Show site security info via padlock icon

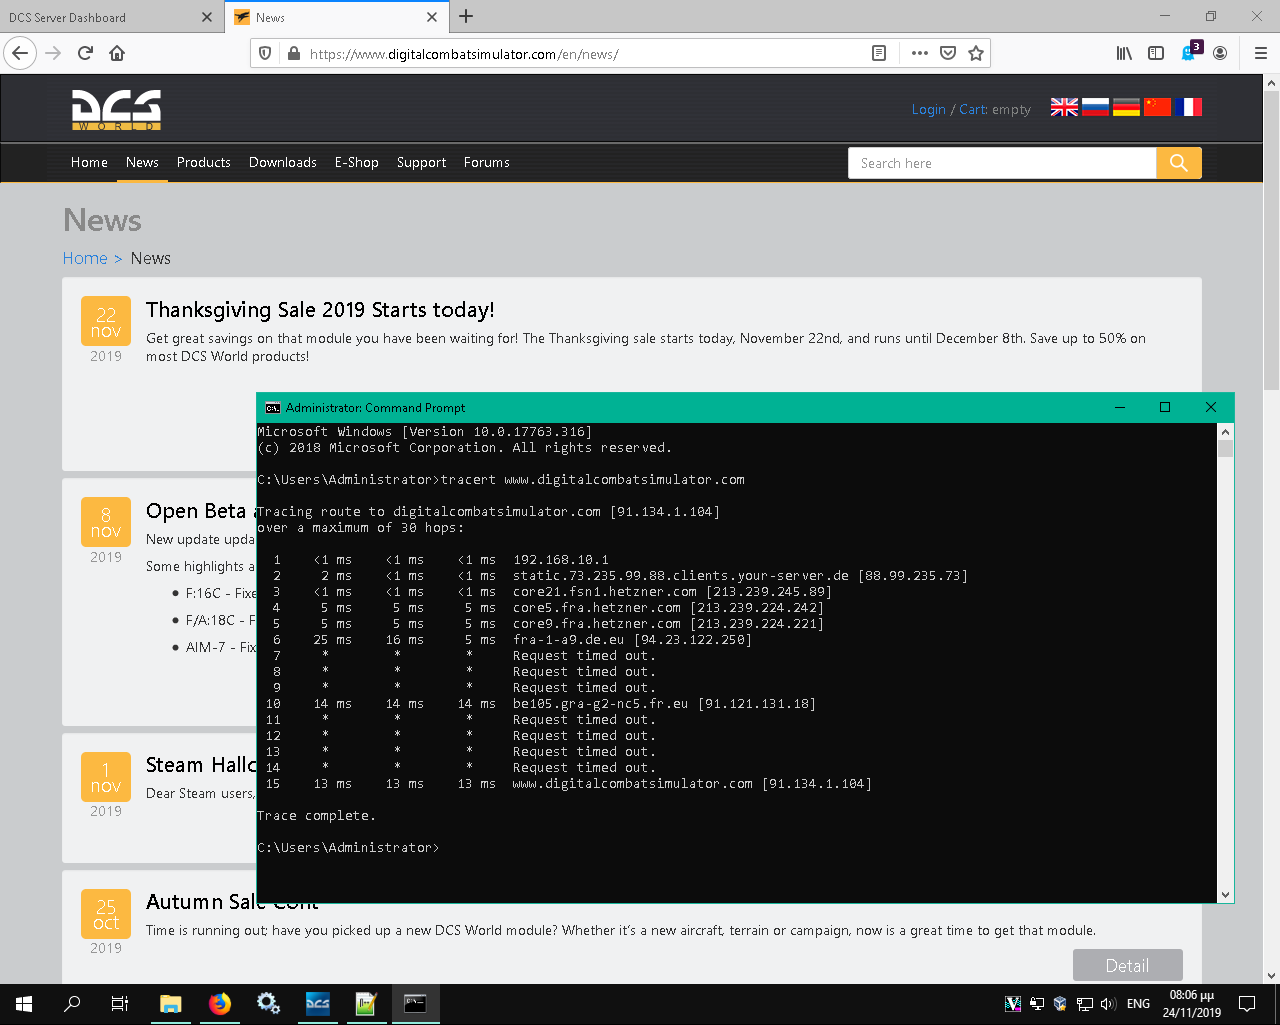293,53
